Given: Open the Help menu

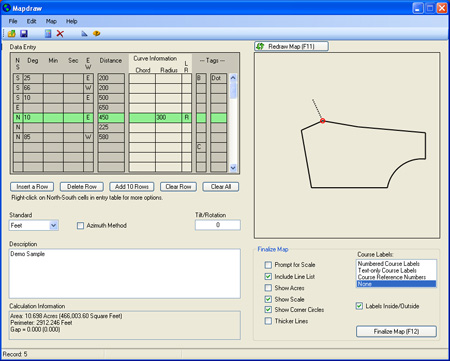Looking at the screenshot, I should 71,21.
